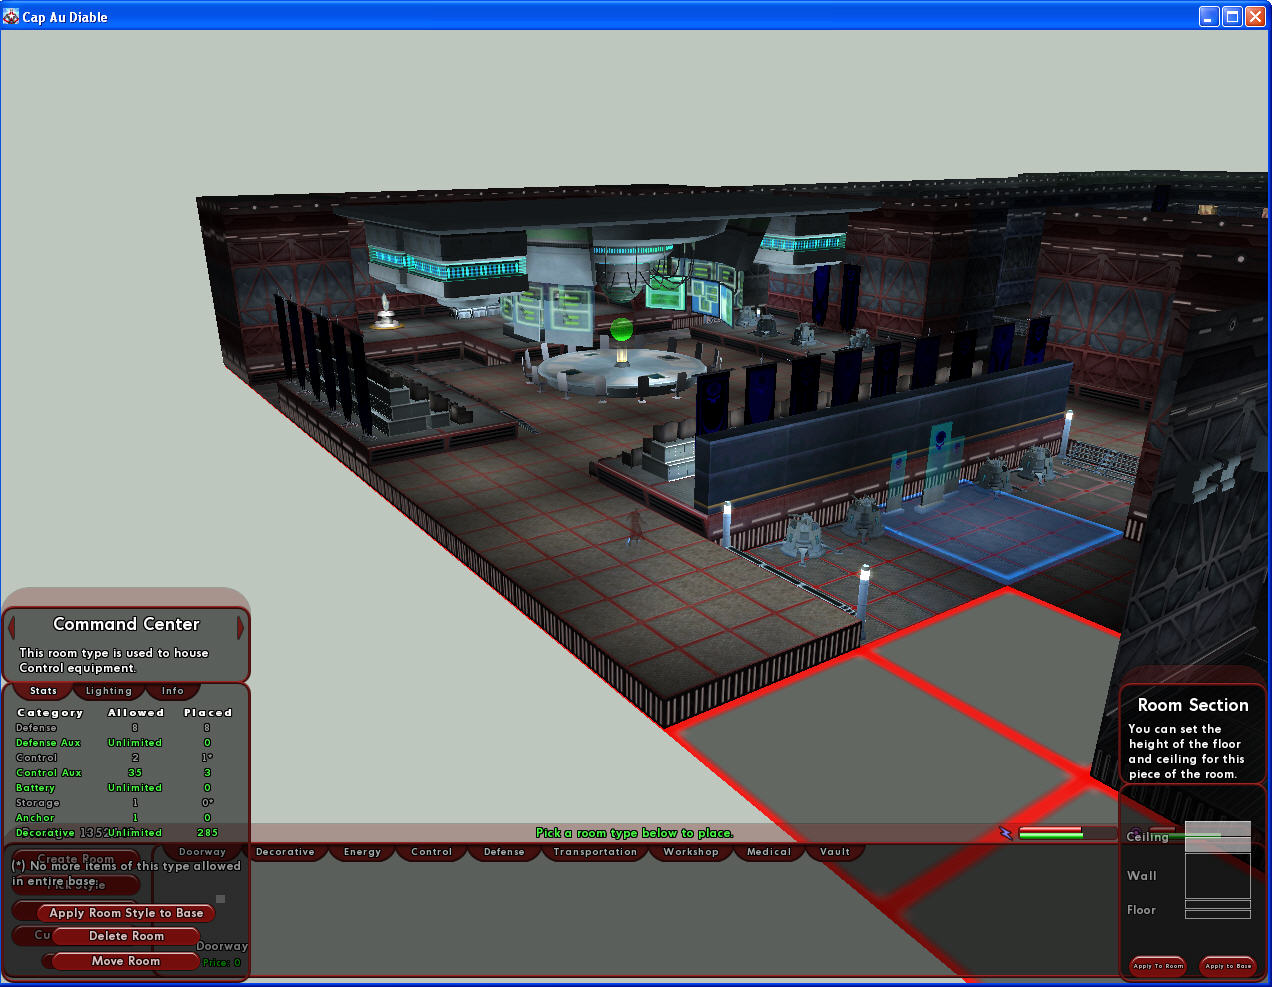Select the Medical room category tab
Image resolution: width=1272 pixels, height=987 pixels.
pos(769,852)
